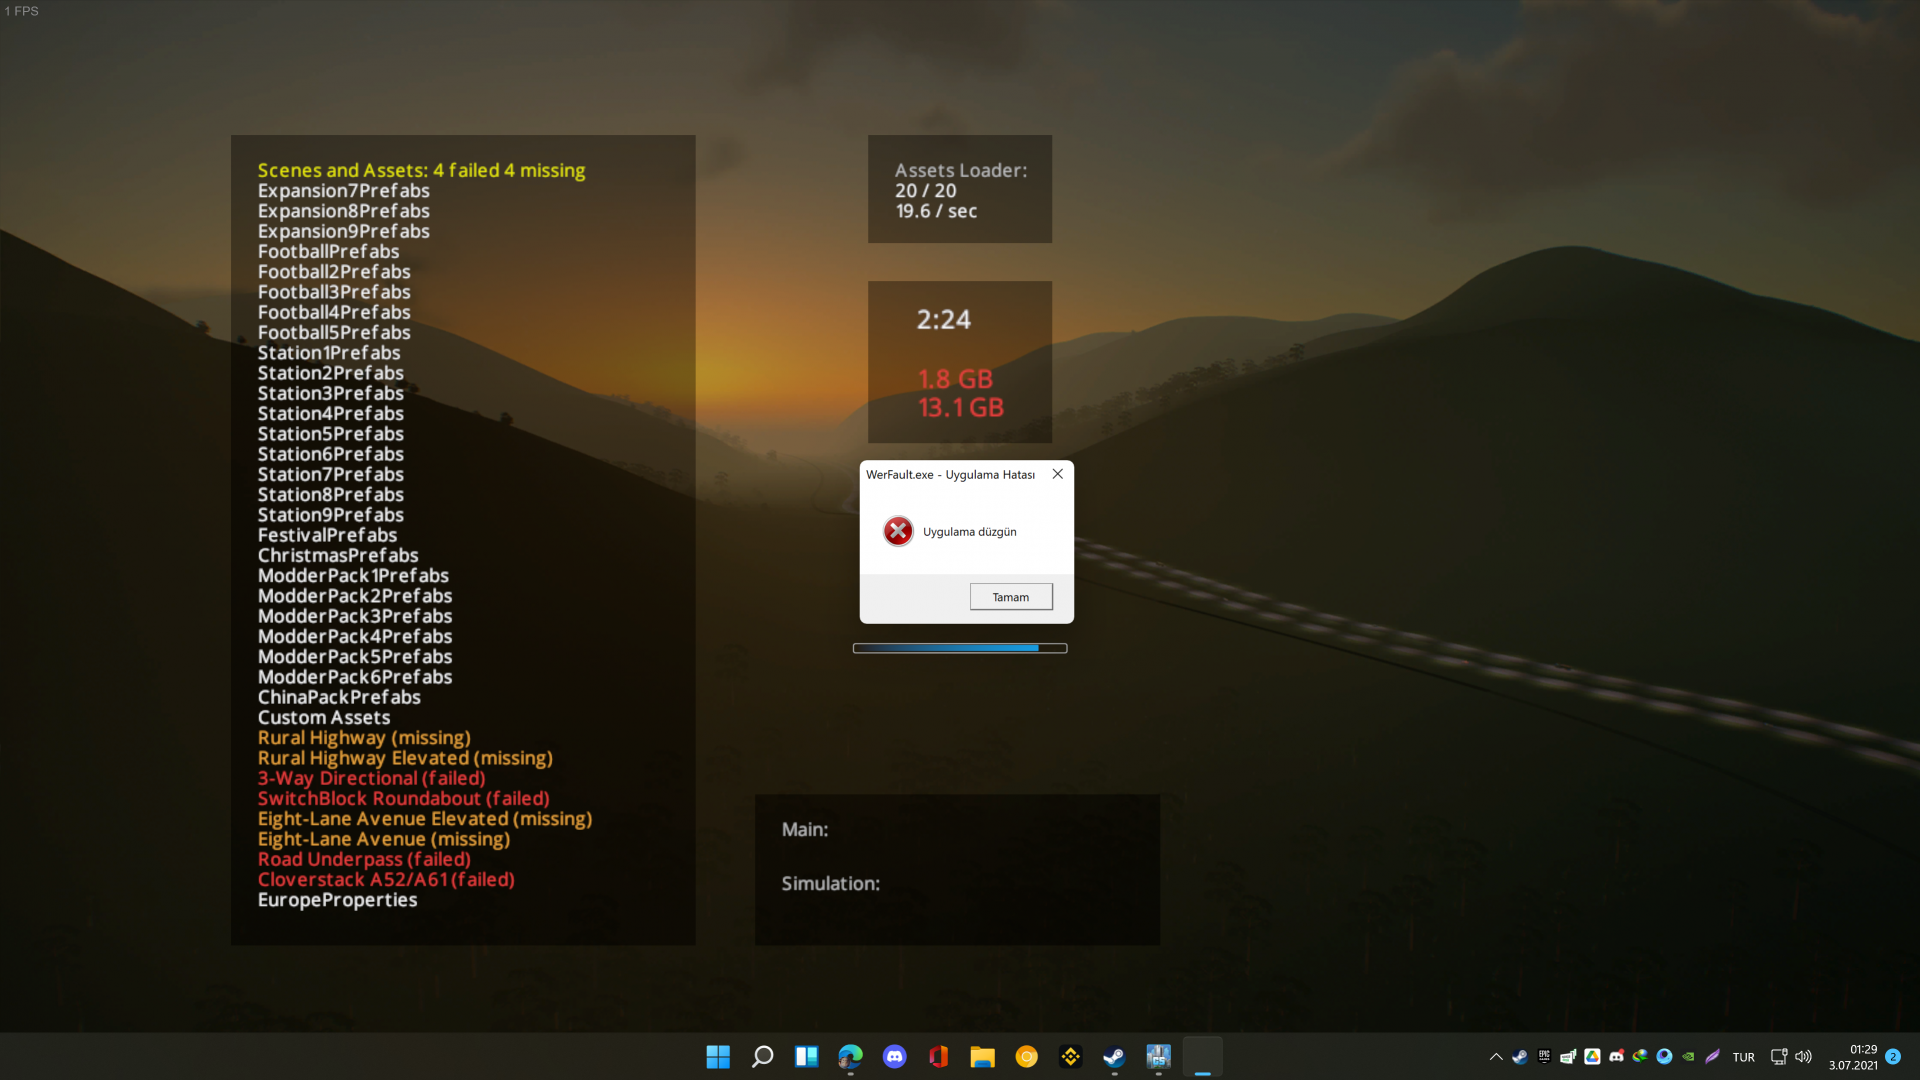Open TUR input language switcher
The image size is (1920, 1080).
pyautogui.click(x=1743, y=1057)
